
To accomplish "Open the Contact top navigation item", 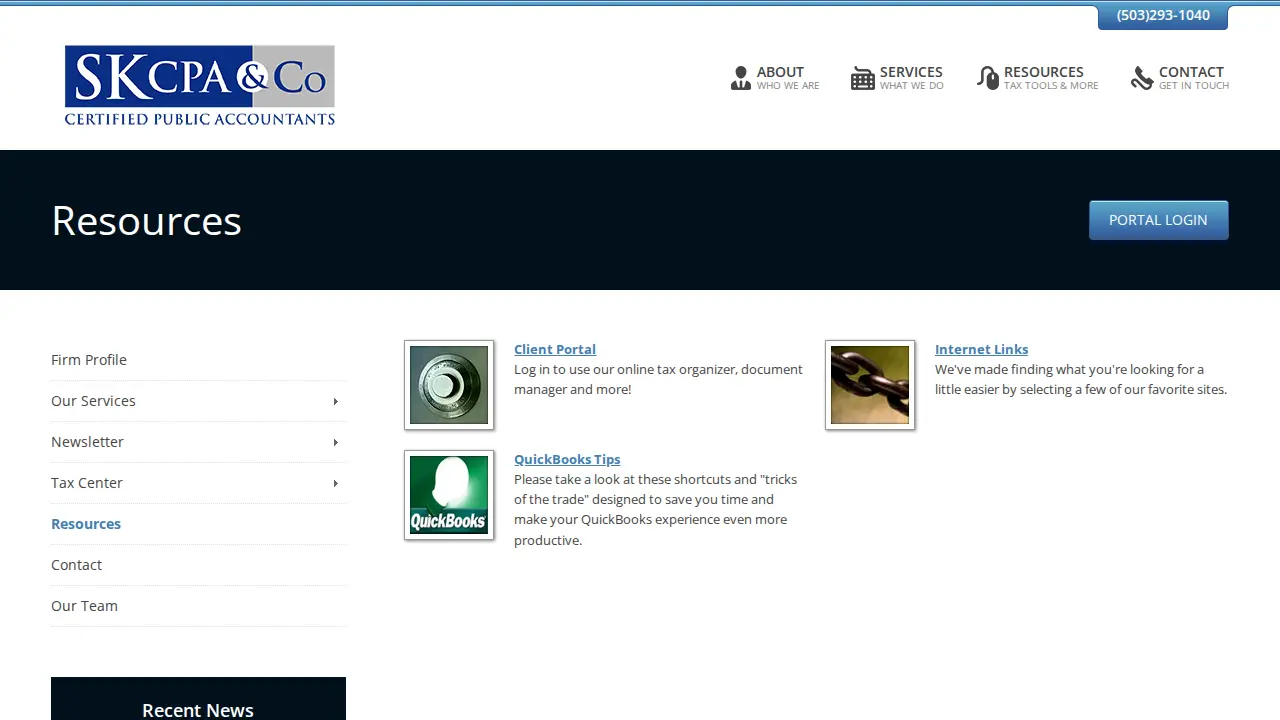I will [1180, 78].
